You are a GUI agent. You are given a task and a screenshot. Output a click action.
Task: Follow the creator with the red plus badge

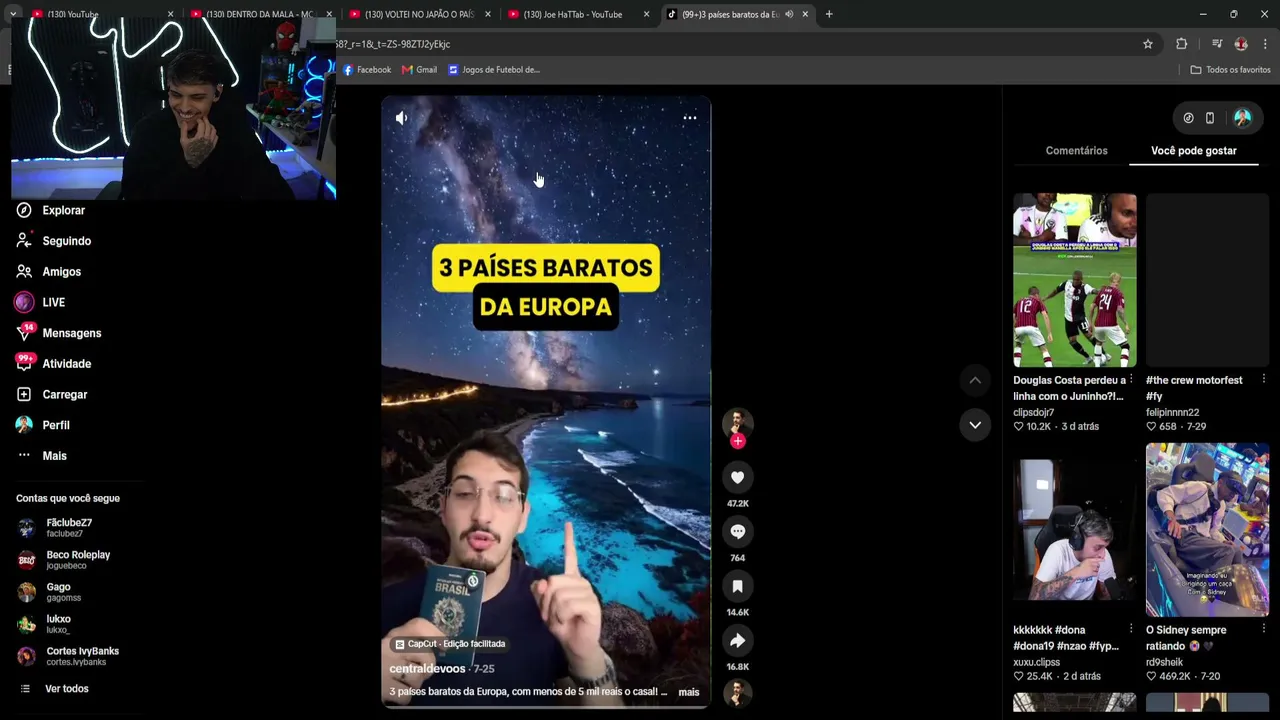pyautogui.click(x=738, y=441)
